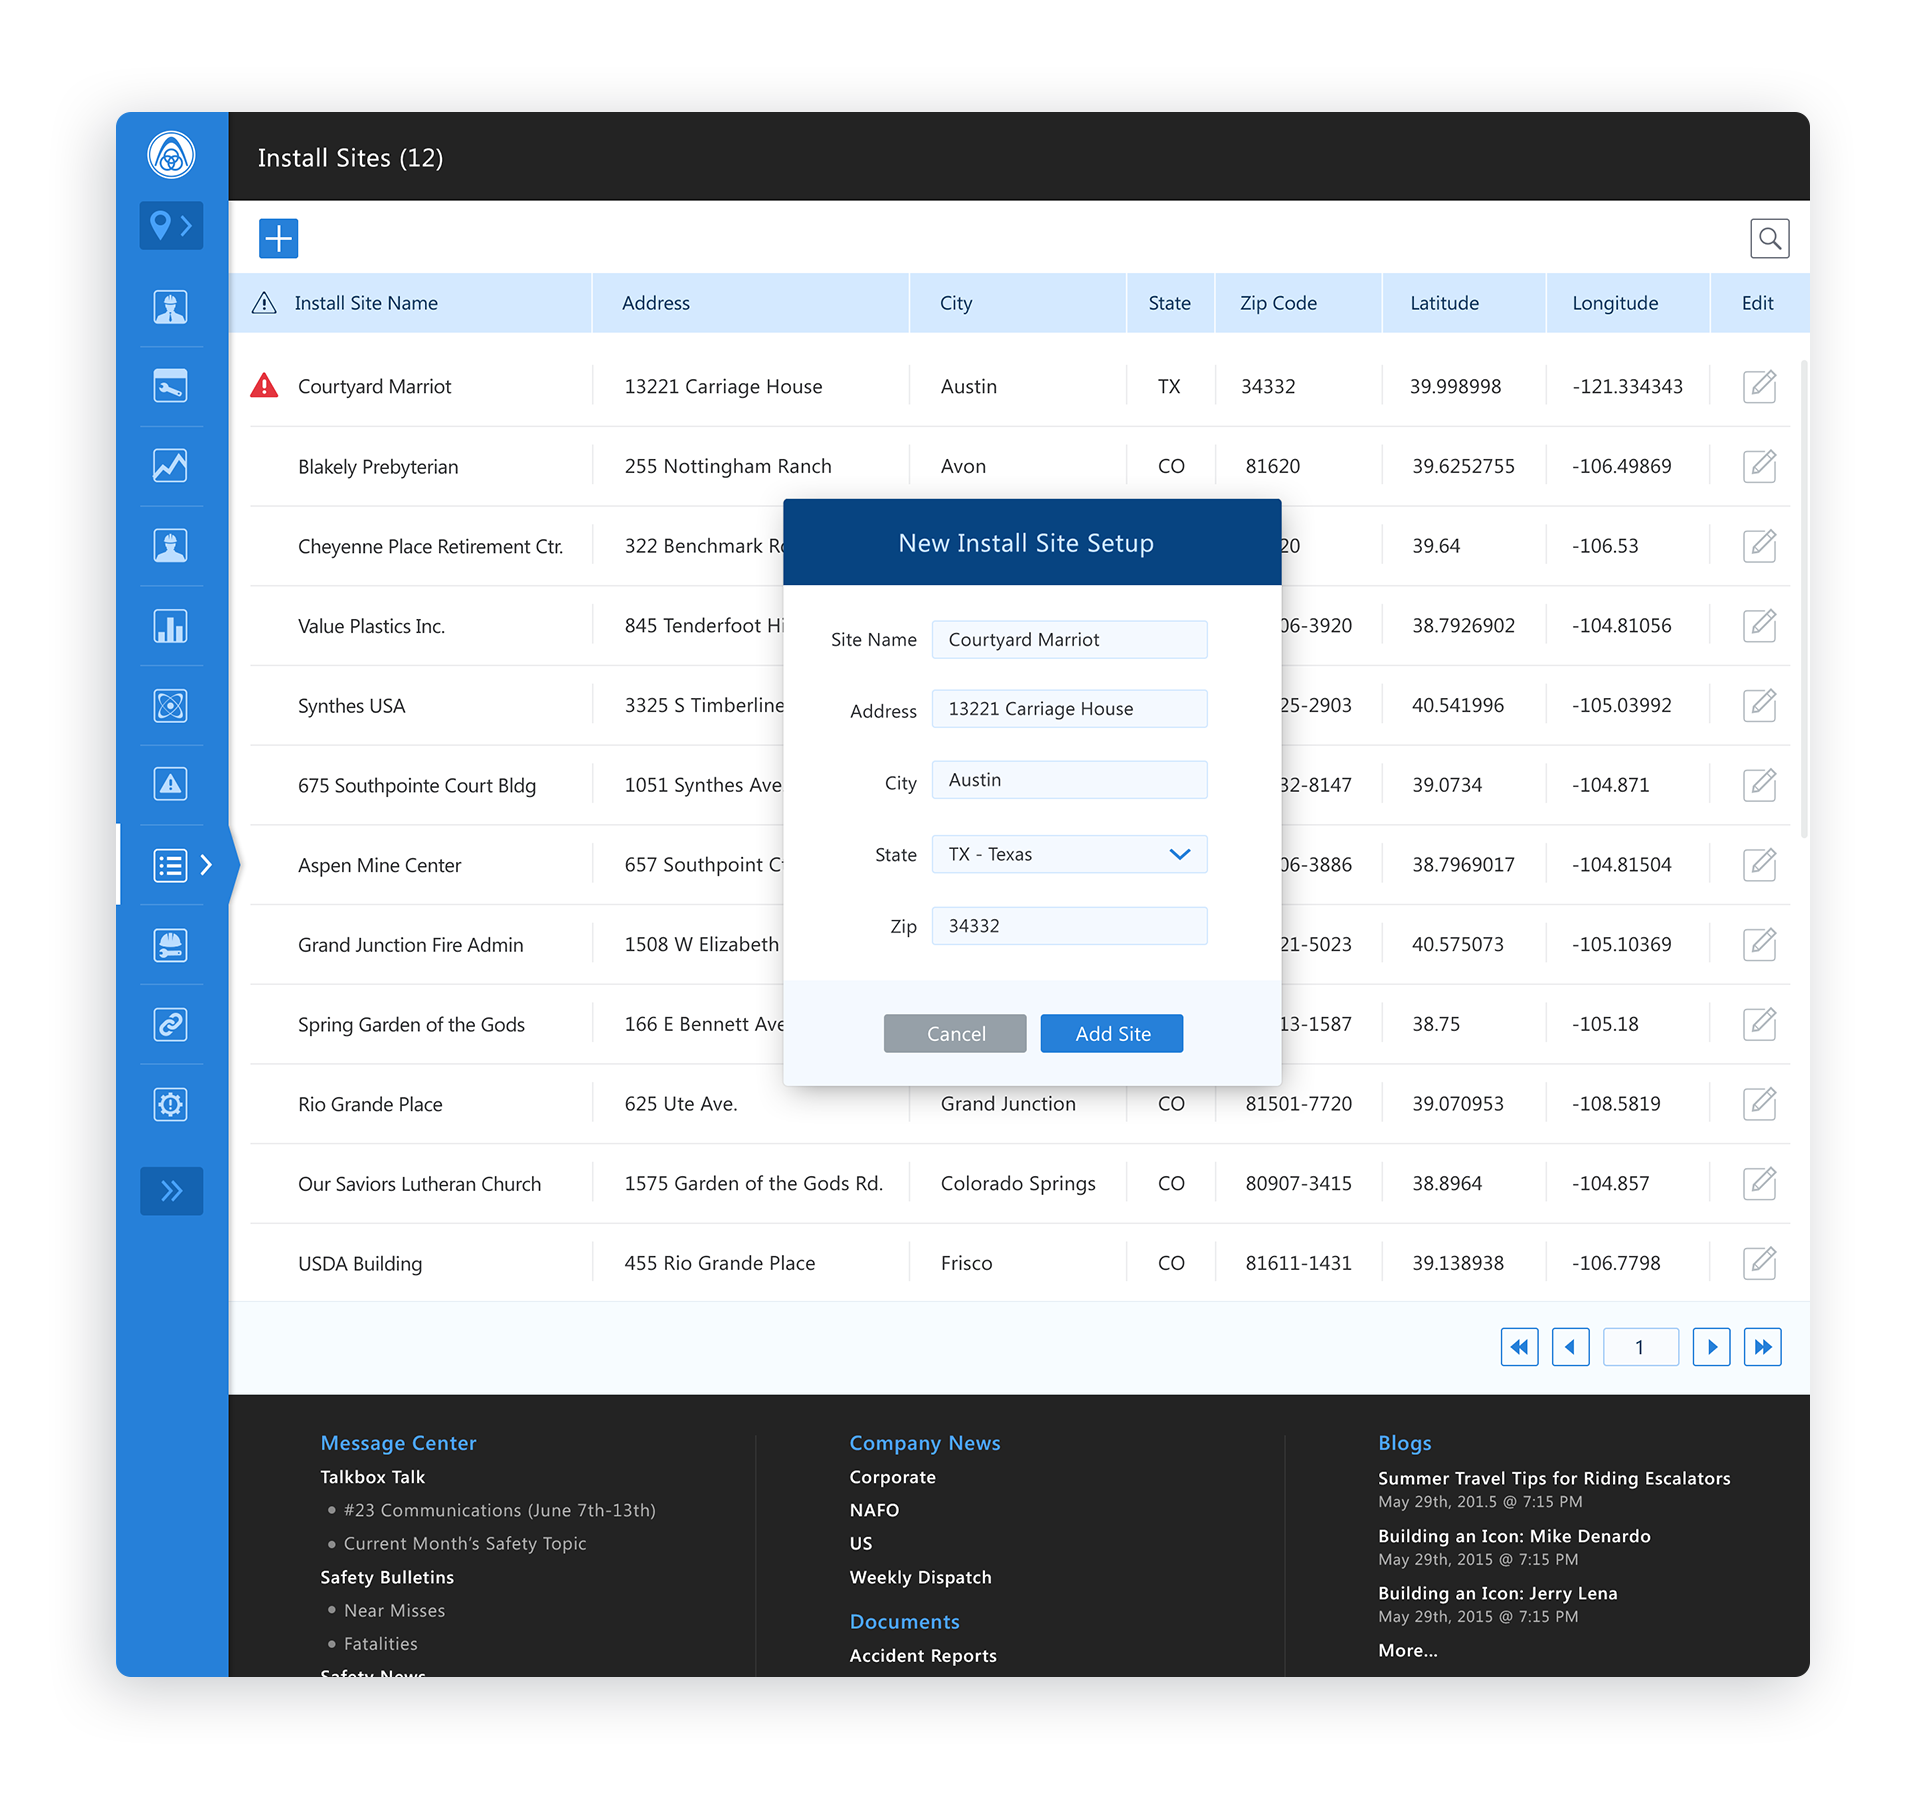This screenshot has height=1793, width=1920.
Task: Expand the active list menu chevron in sidebar
Action: click(x=207, y=865)
